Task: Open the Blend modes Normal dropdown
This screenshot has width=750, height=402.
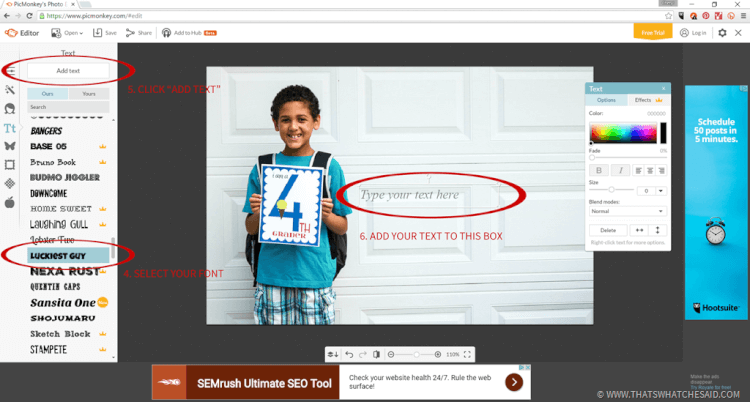Action: click(x=628, y=211)
